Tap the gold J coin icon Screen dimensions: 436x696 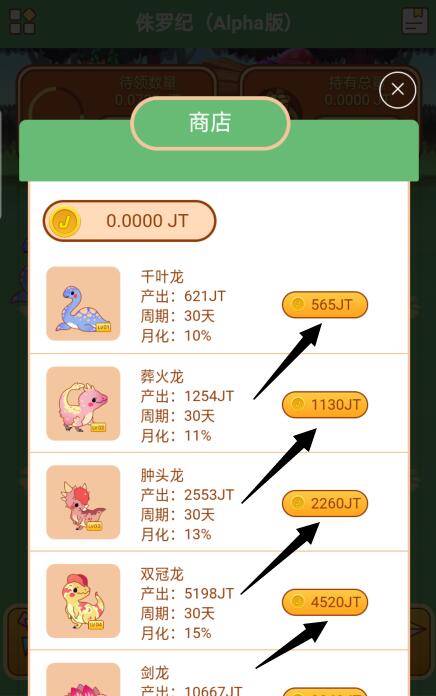pos(65,221)
